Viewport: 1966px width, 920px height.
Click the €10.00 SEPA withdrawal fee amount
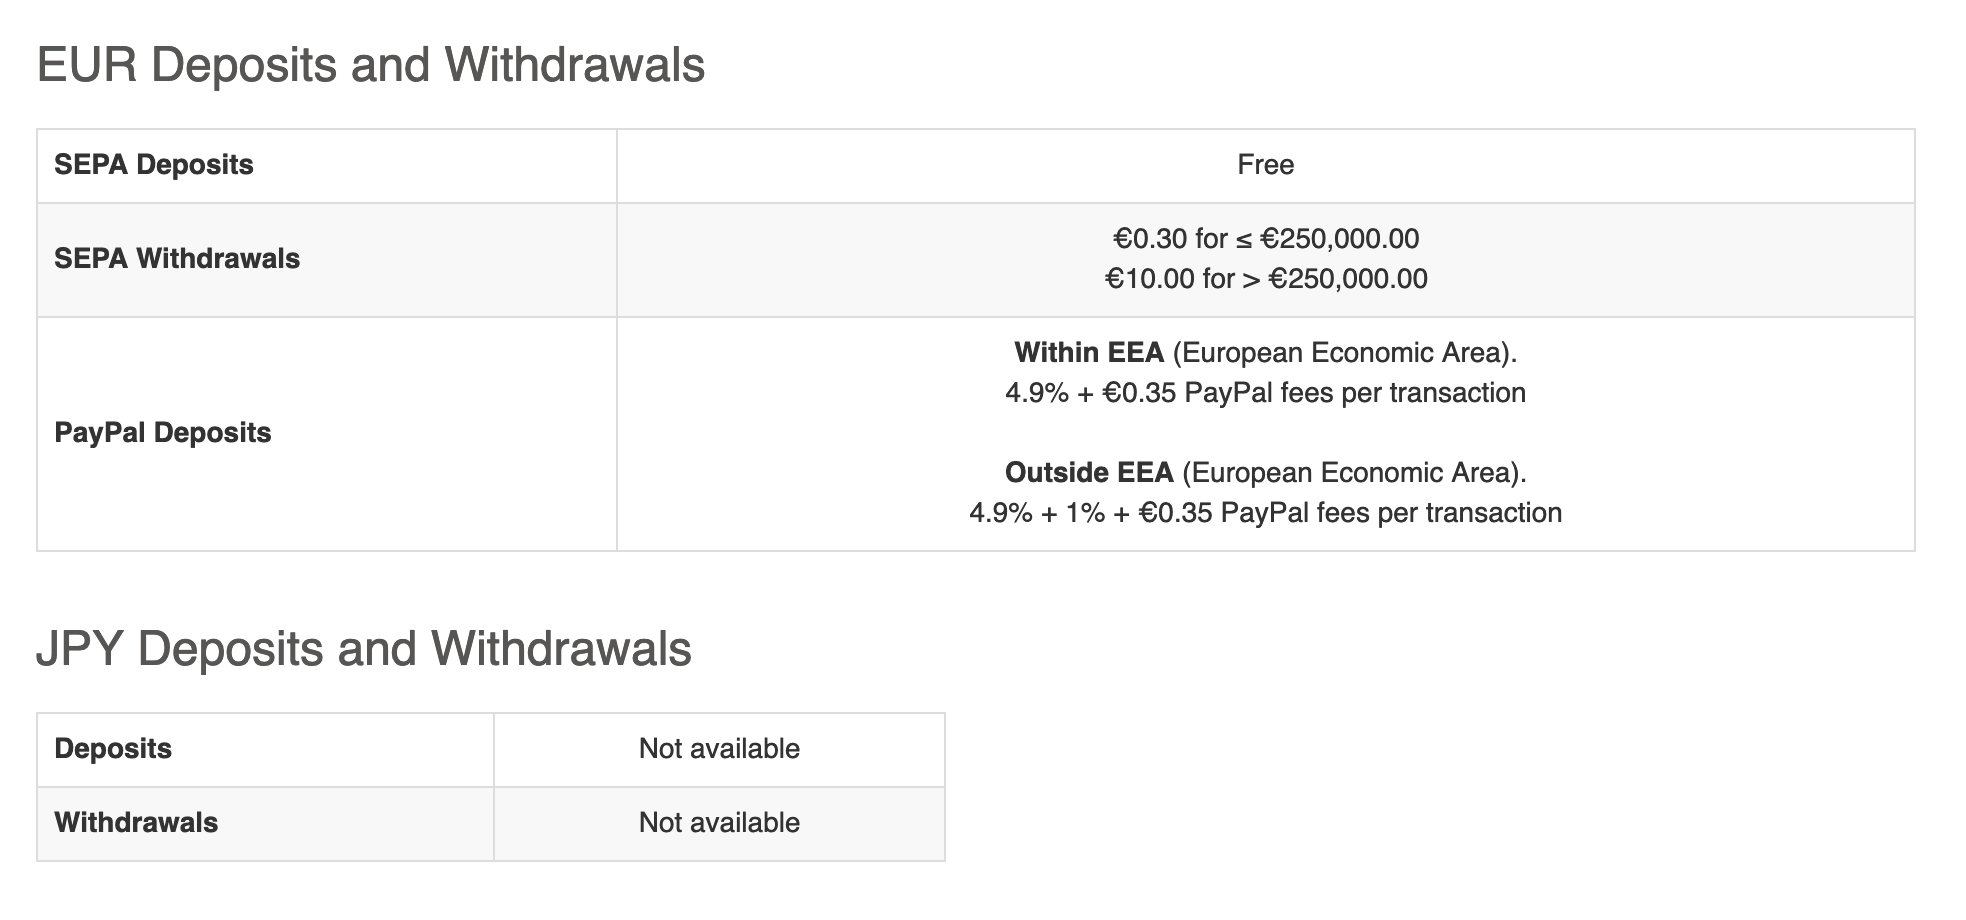[x=1149, y=279]
